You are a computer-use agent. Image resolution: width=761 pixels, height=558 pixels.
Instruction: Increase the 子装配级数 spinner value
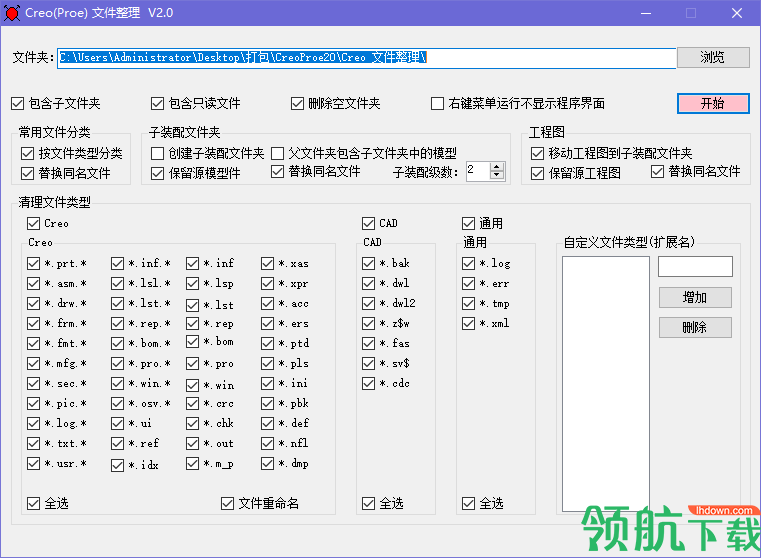pyautogui.click(x=496, y=167)
